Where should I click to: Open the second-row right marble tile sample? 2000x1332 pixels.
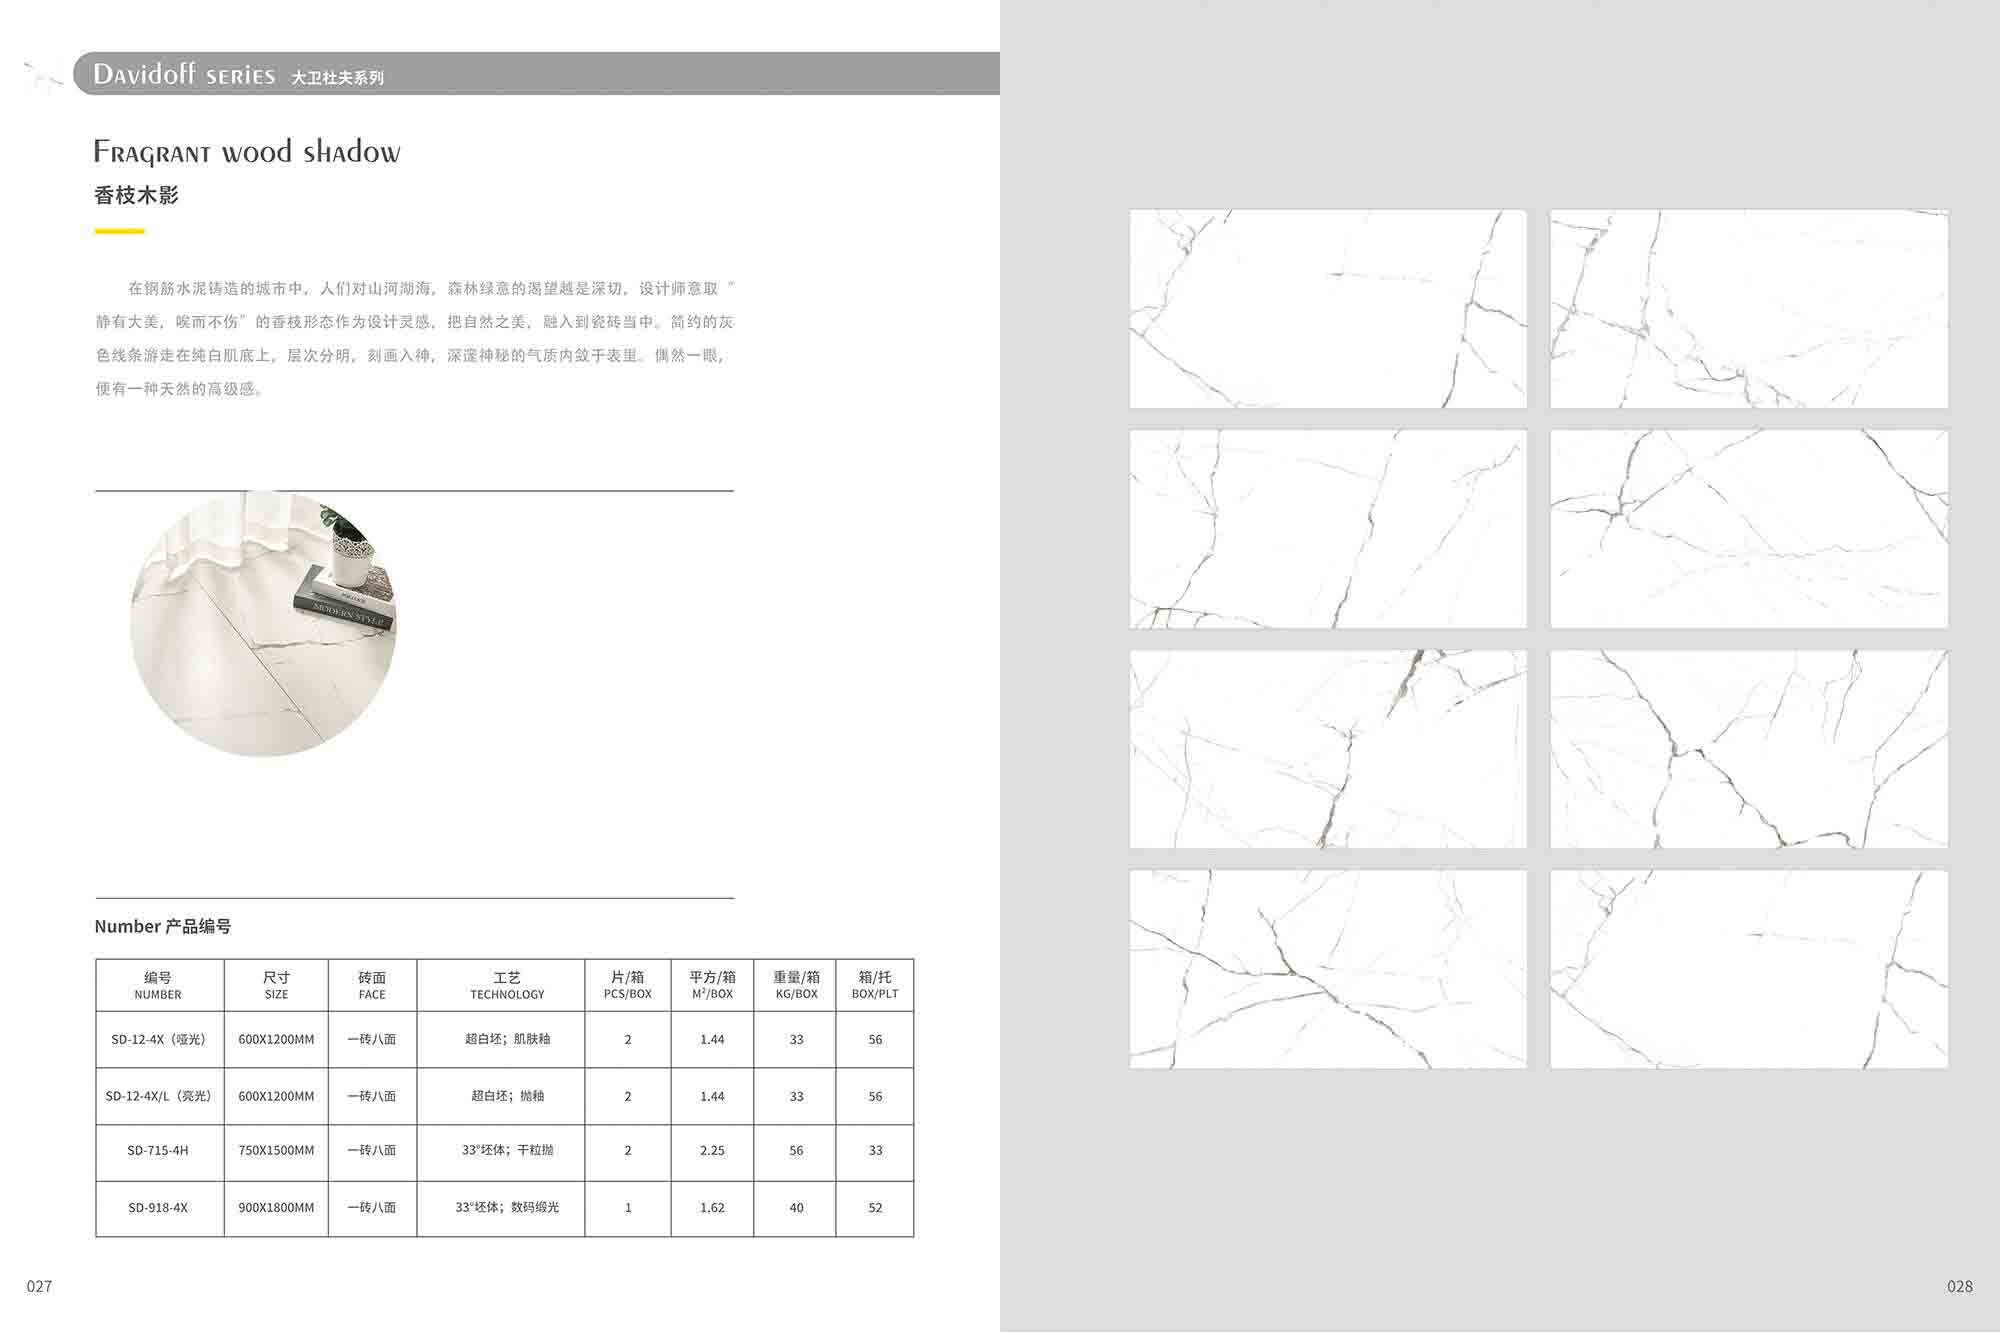pyautogui.click(x=1749, y=529)
